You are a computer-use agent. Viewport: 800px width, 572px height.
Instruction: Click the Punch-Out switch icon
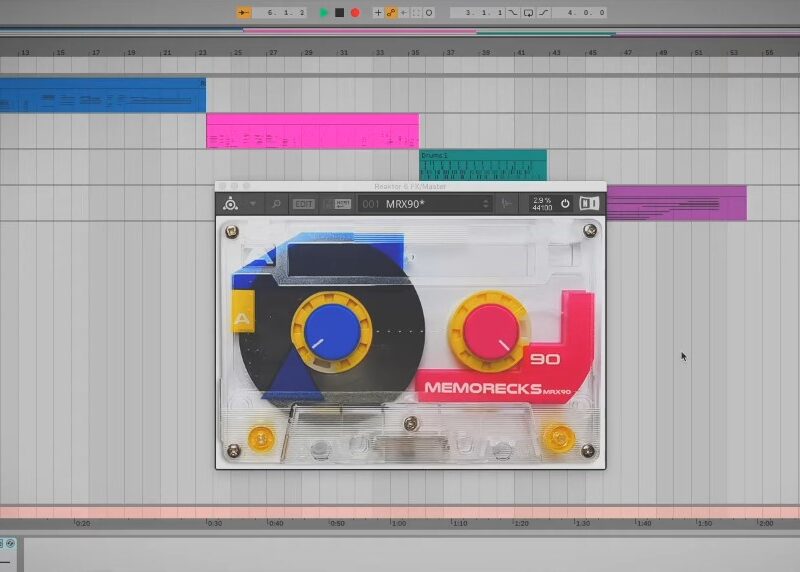click(543, 13)
